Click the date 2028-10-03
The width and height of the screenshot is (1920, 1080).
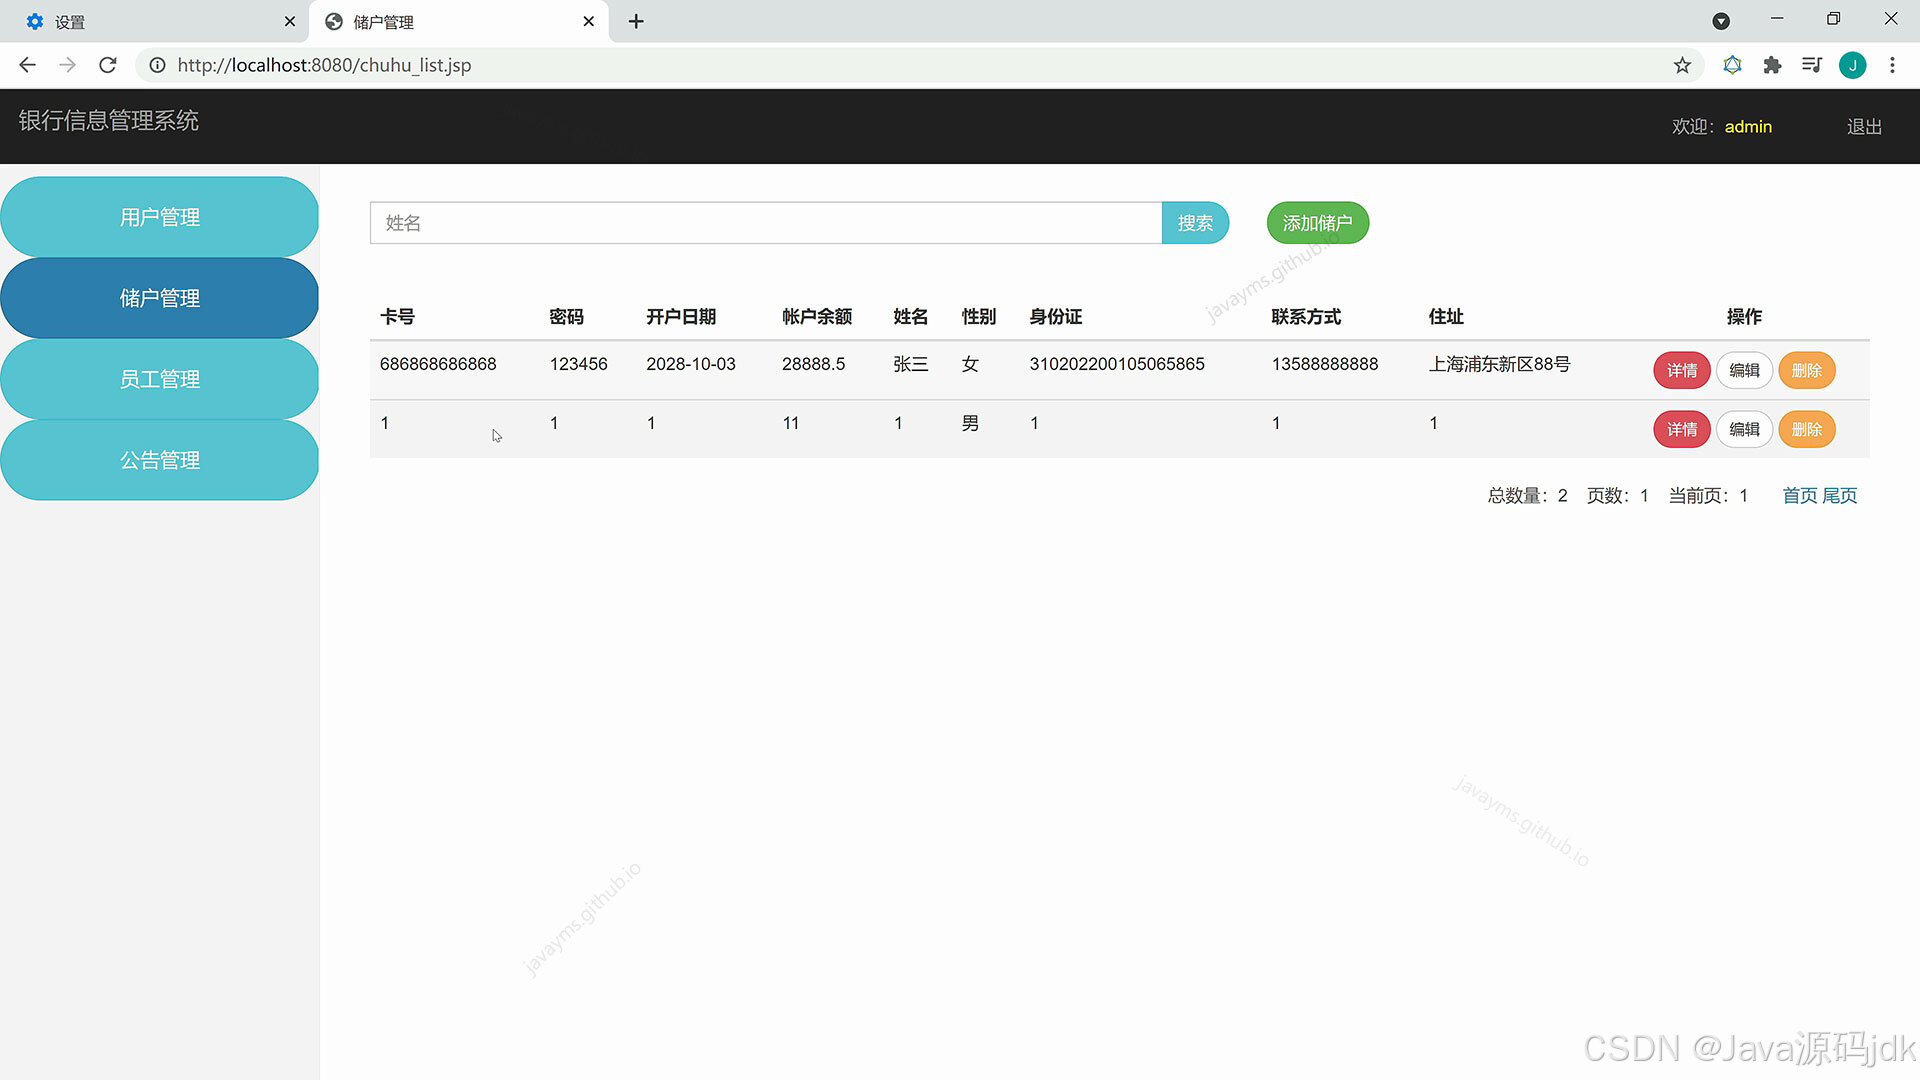coord(691,364)
